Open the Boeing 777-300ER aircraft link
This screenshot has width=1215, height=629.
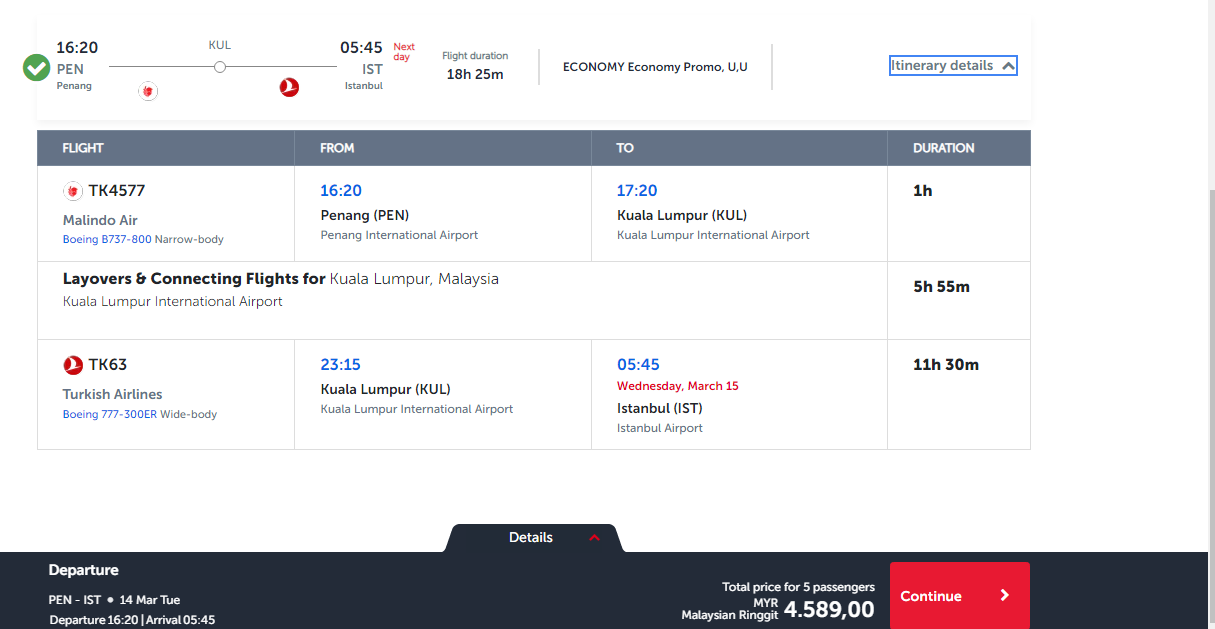[x=110, y=414]
